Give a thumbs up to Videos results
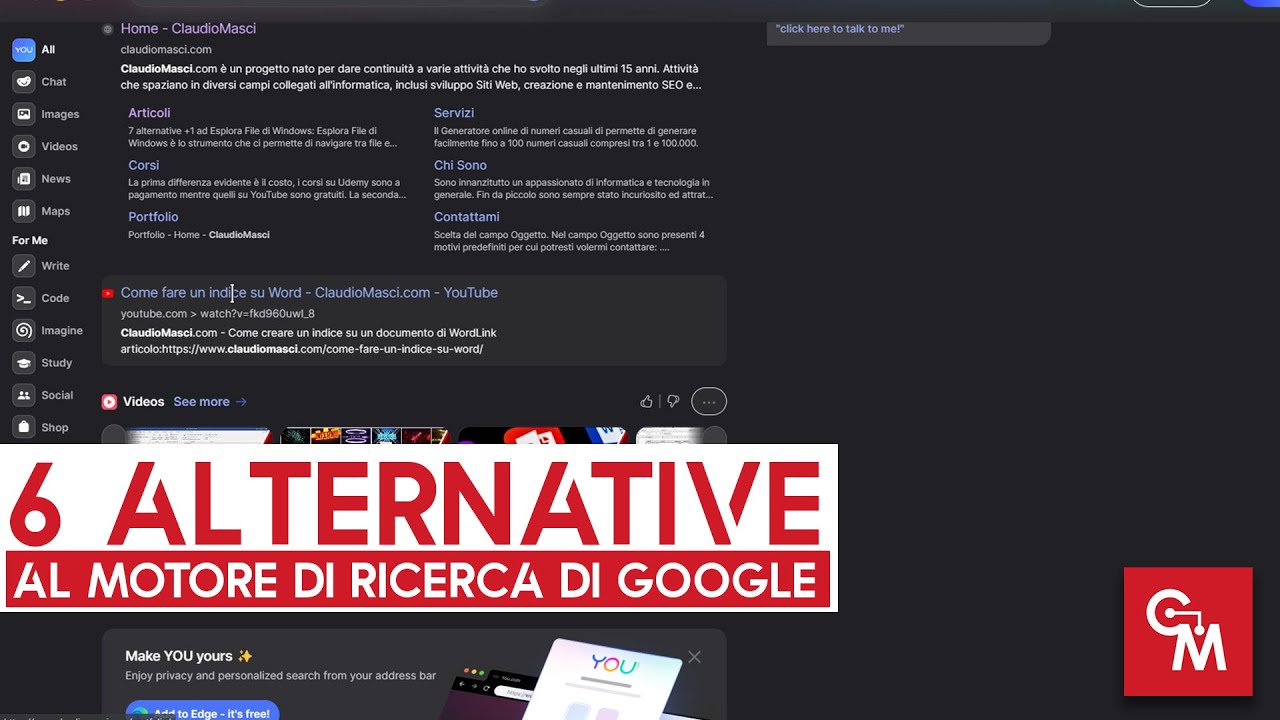Viewport: 1280px width, 720px height. point(646,402)
